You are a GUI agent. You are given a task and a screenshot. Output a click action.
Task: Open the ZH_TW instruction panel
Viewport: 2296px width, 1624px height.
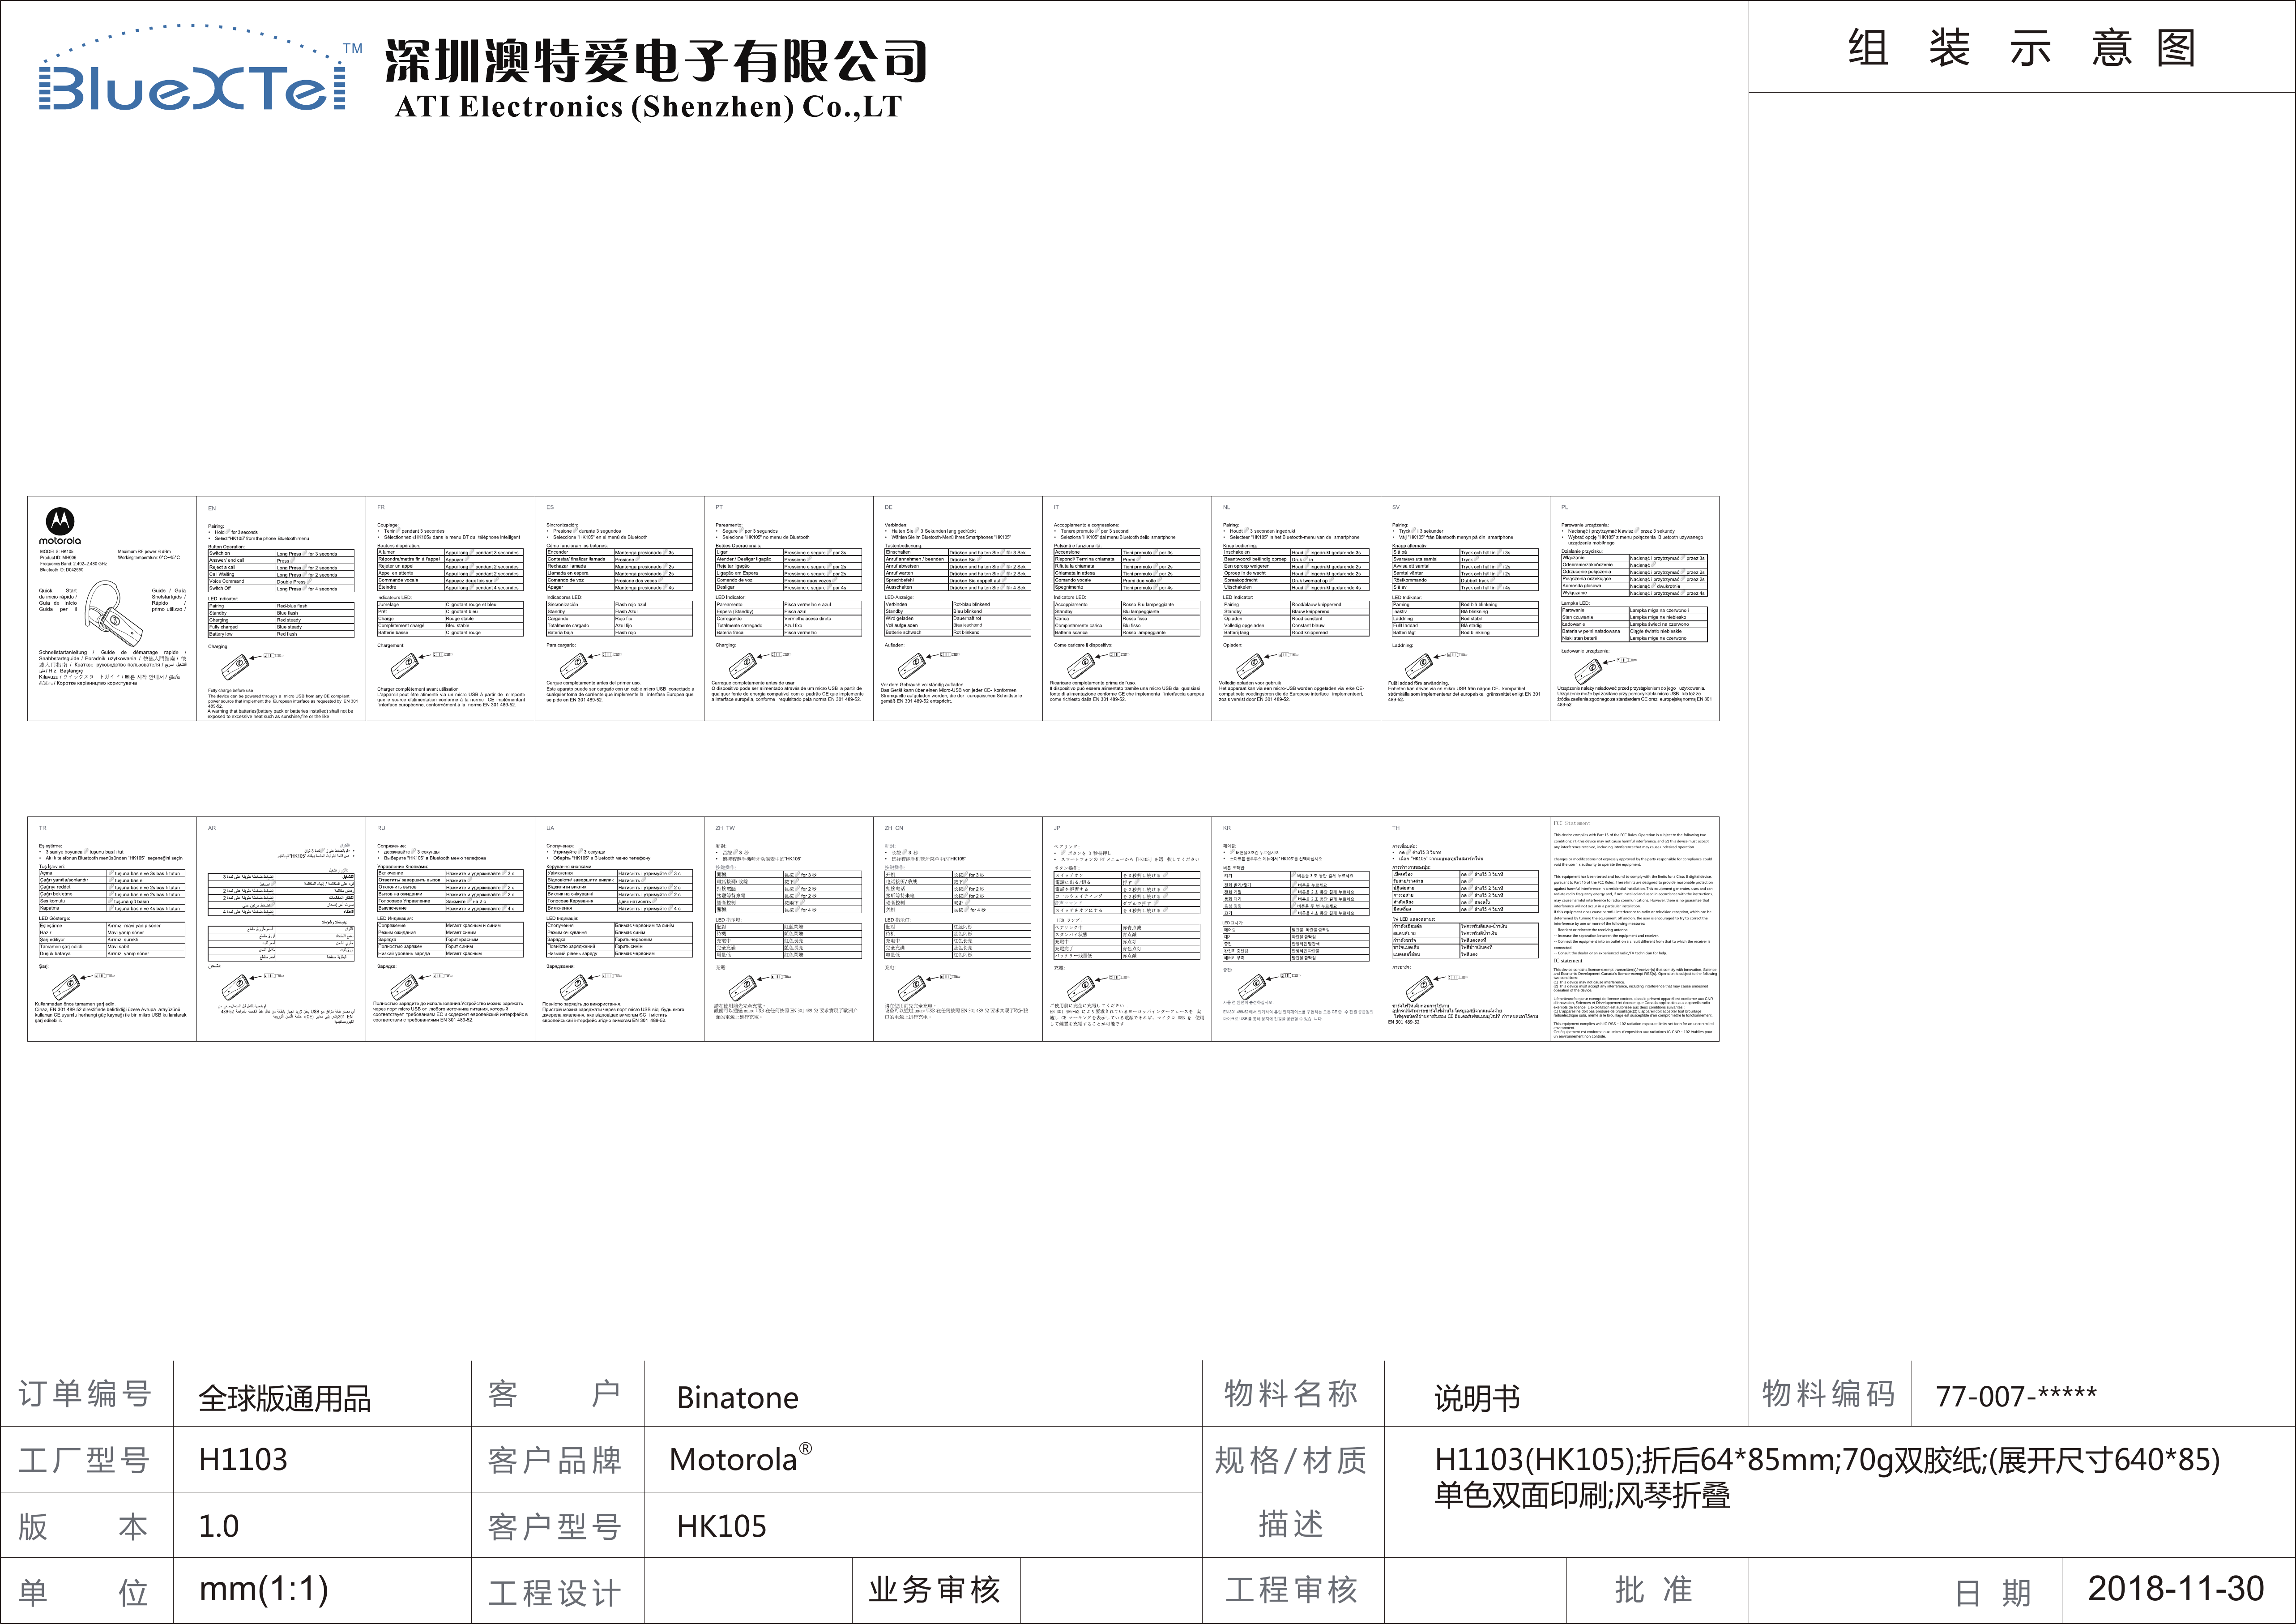point(789,929)
